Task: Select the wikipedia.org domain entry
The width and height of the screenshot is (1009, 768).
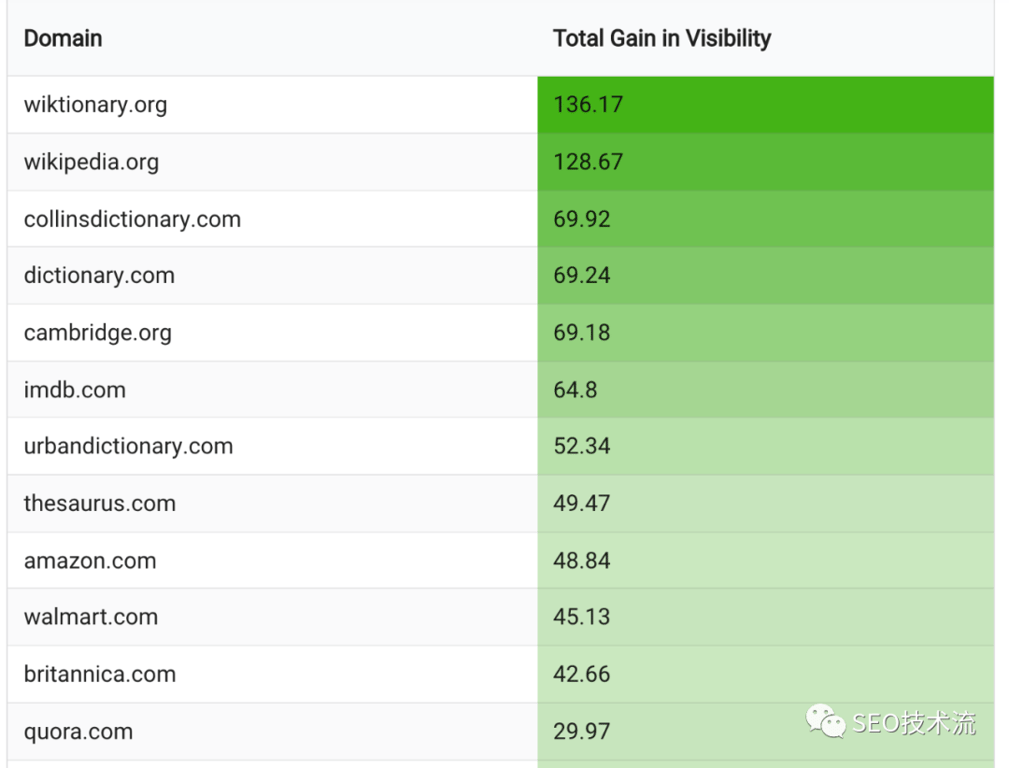Action: 91,162
